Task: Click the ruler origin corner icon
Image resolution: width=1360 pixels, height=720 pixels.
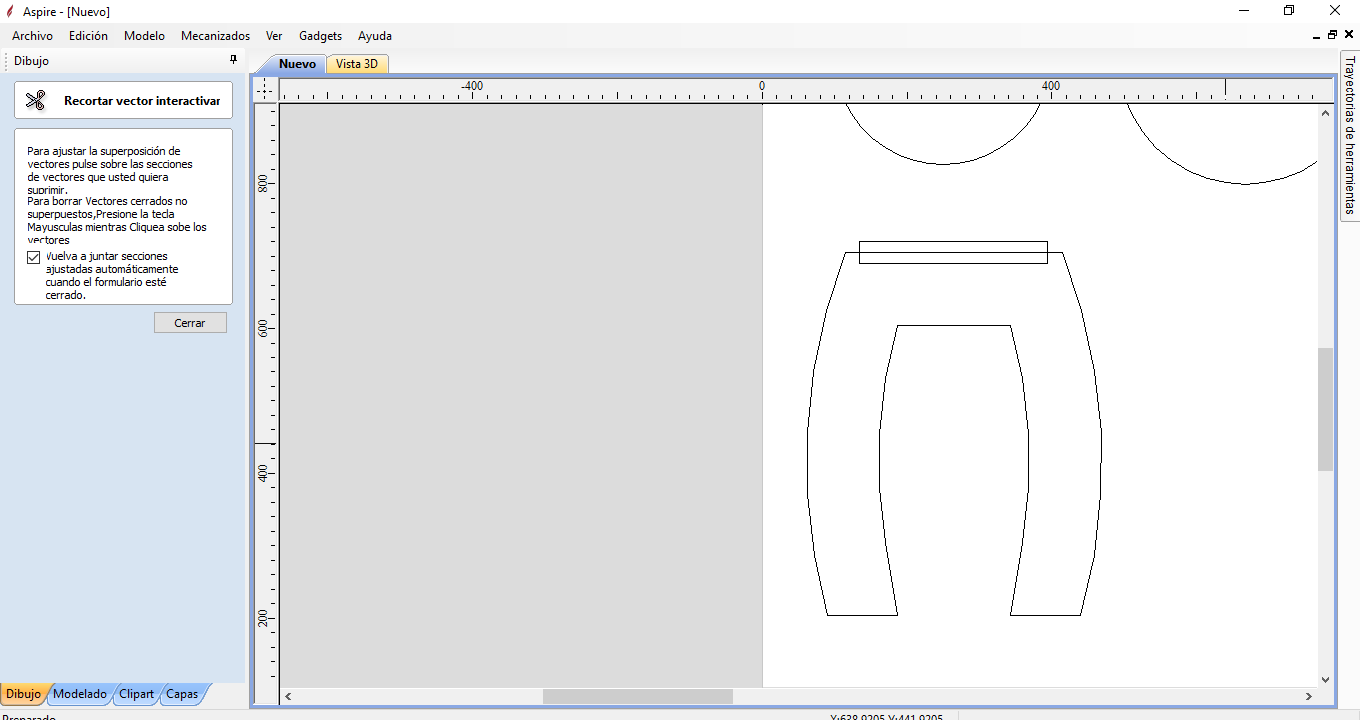Action: tap(265, 90)
